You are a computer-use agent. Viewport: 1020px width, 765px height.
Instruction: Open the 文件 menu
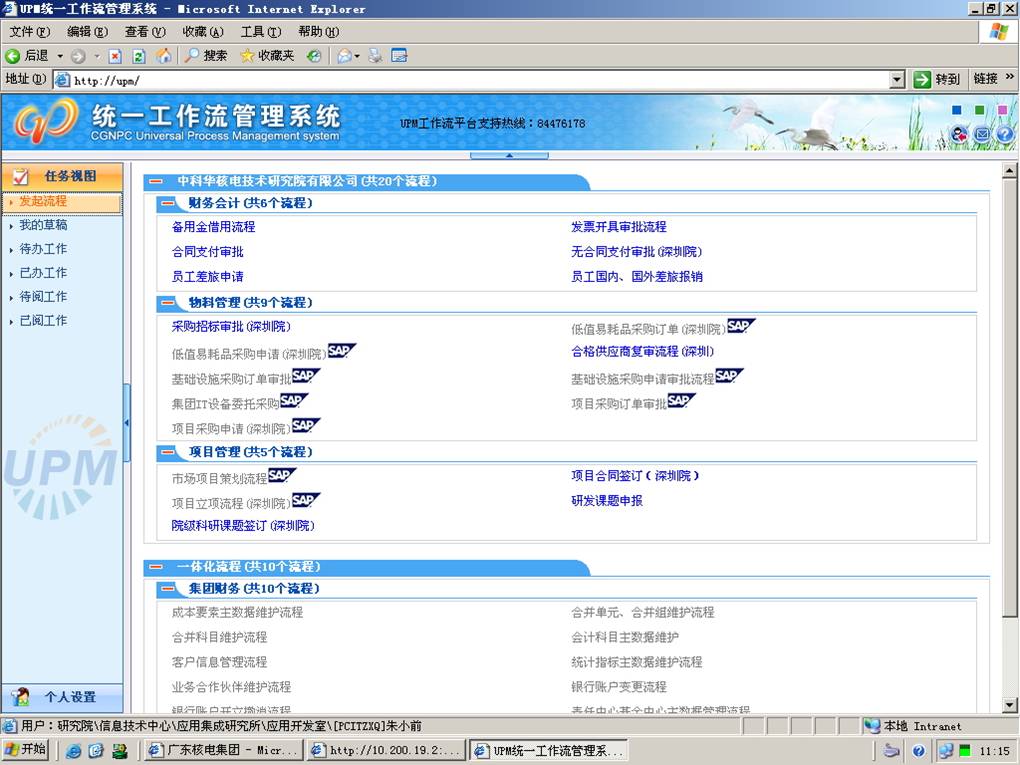coord(25,31)
